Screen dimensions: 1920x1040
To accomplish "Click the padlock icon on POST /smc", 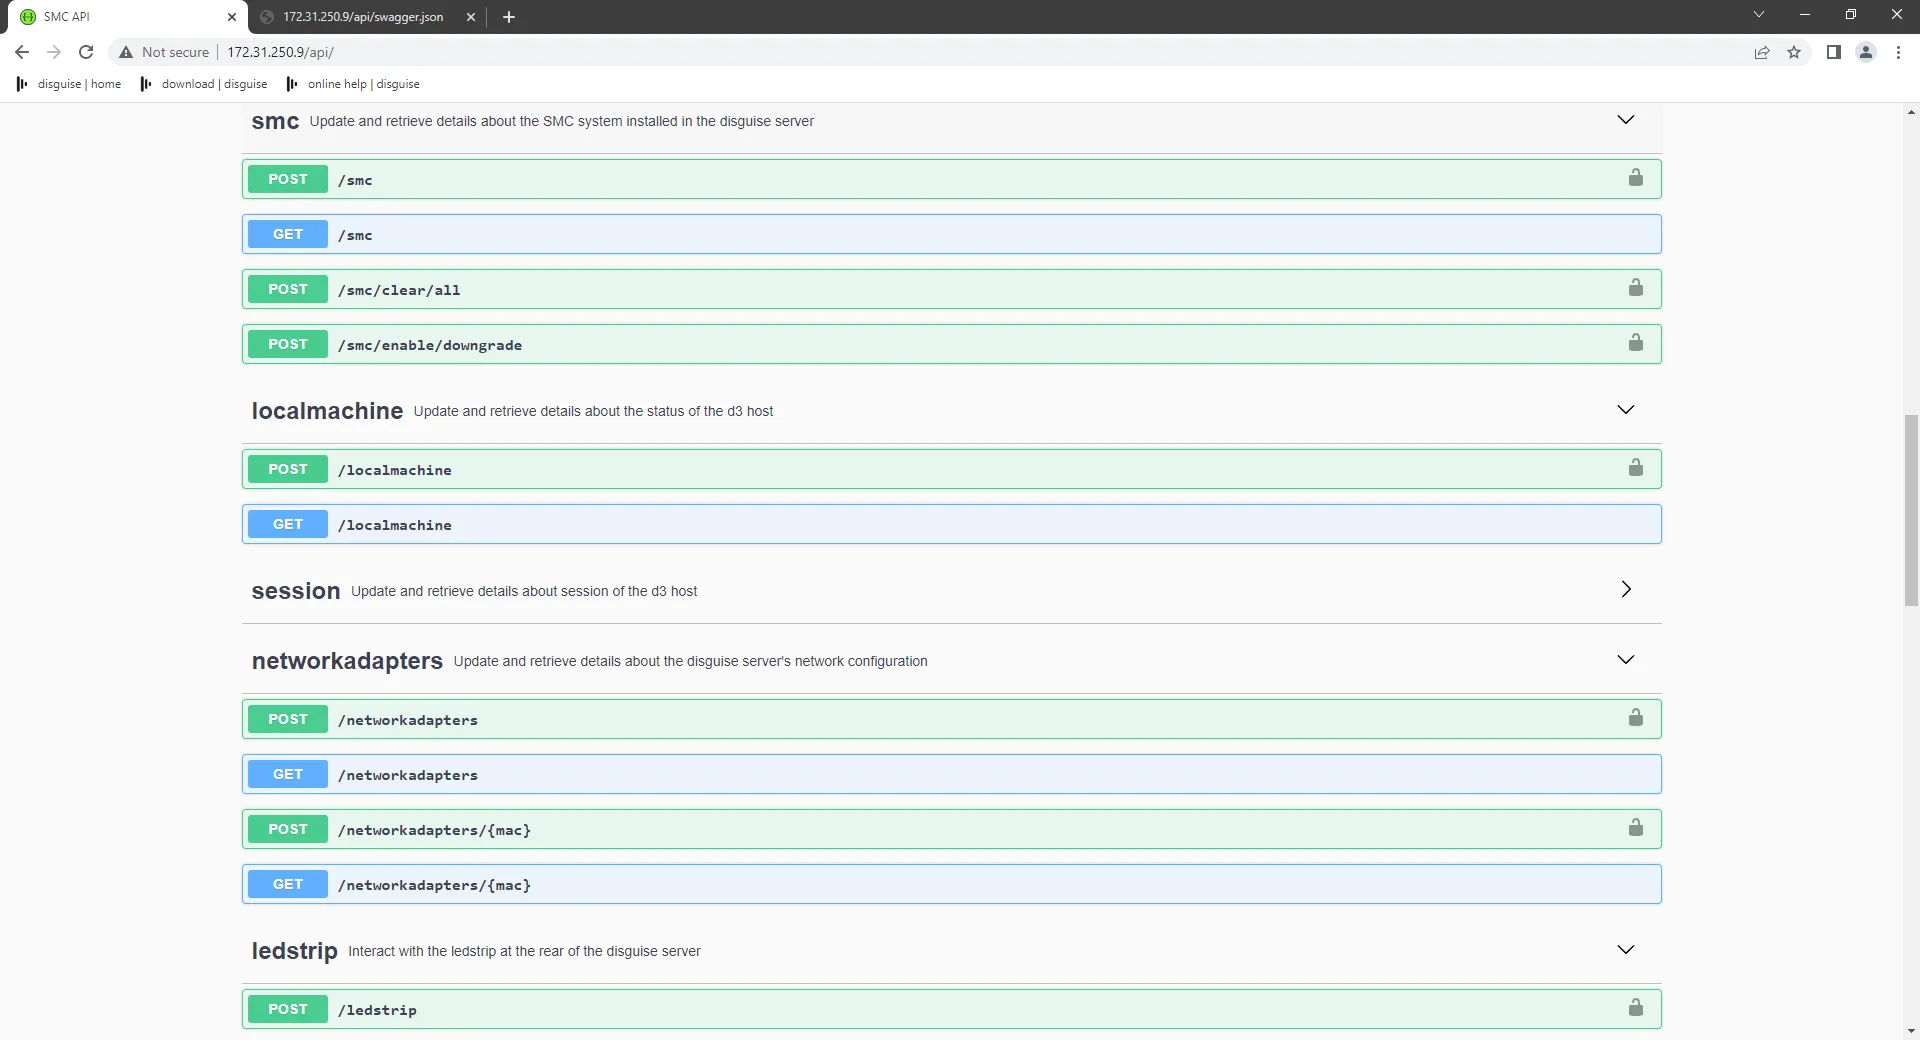I will pos(1636,178).
